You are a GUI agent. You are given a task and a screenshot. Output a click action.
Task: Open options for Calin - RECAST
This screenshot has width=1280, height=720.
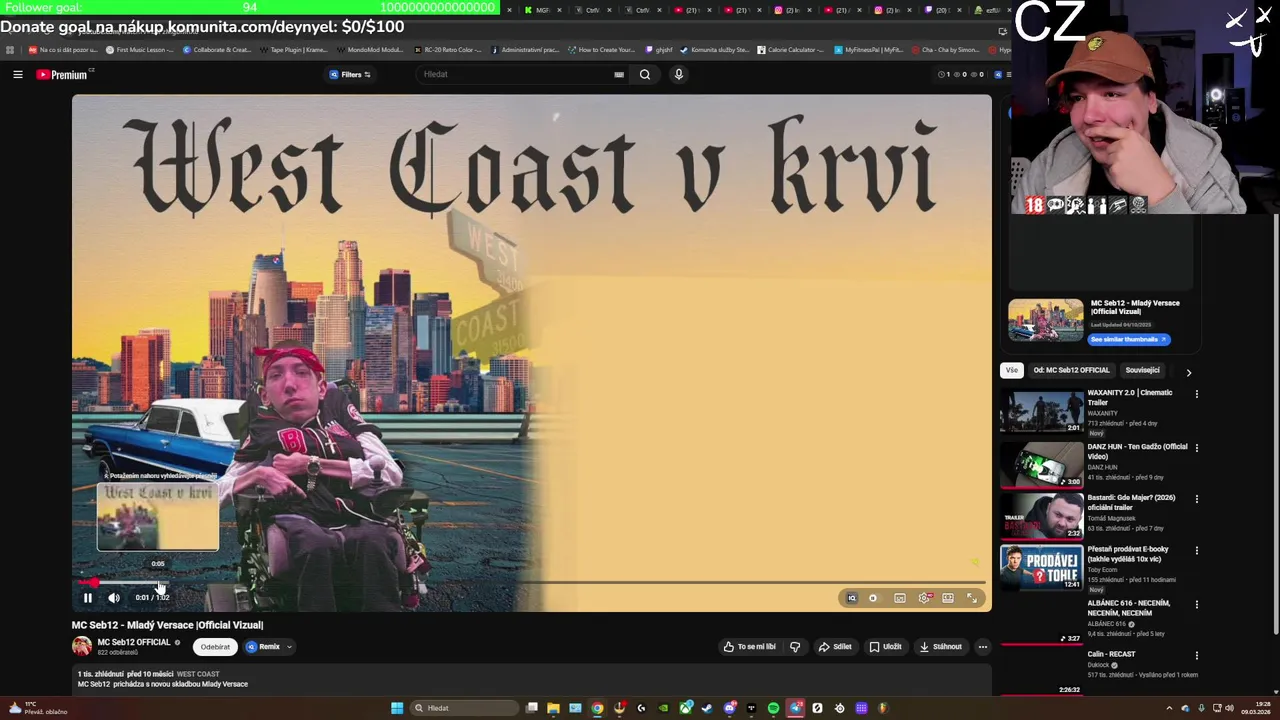click(x=1196, y=655)
